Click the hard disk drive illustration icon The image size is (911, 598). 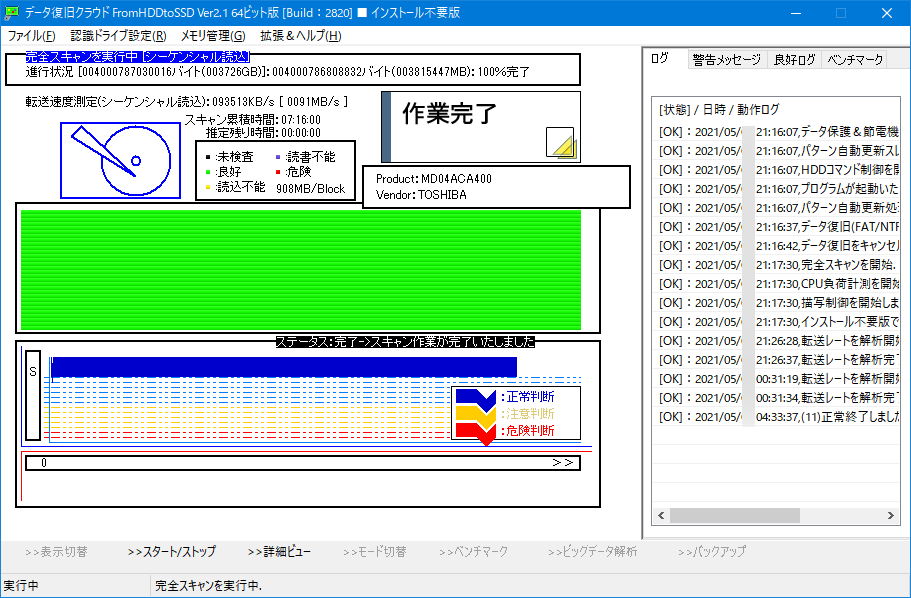(x=120, y=160)
